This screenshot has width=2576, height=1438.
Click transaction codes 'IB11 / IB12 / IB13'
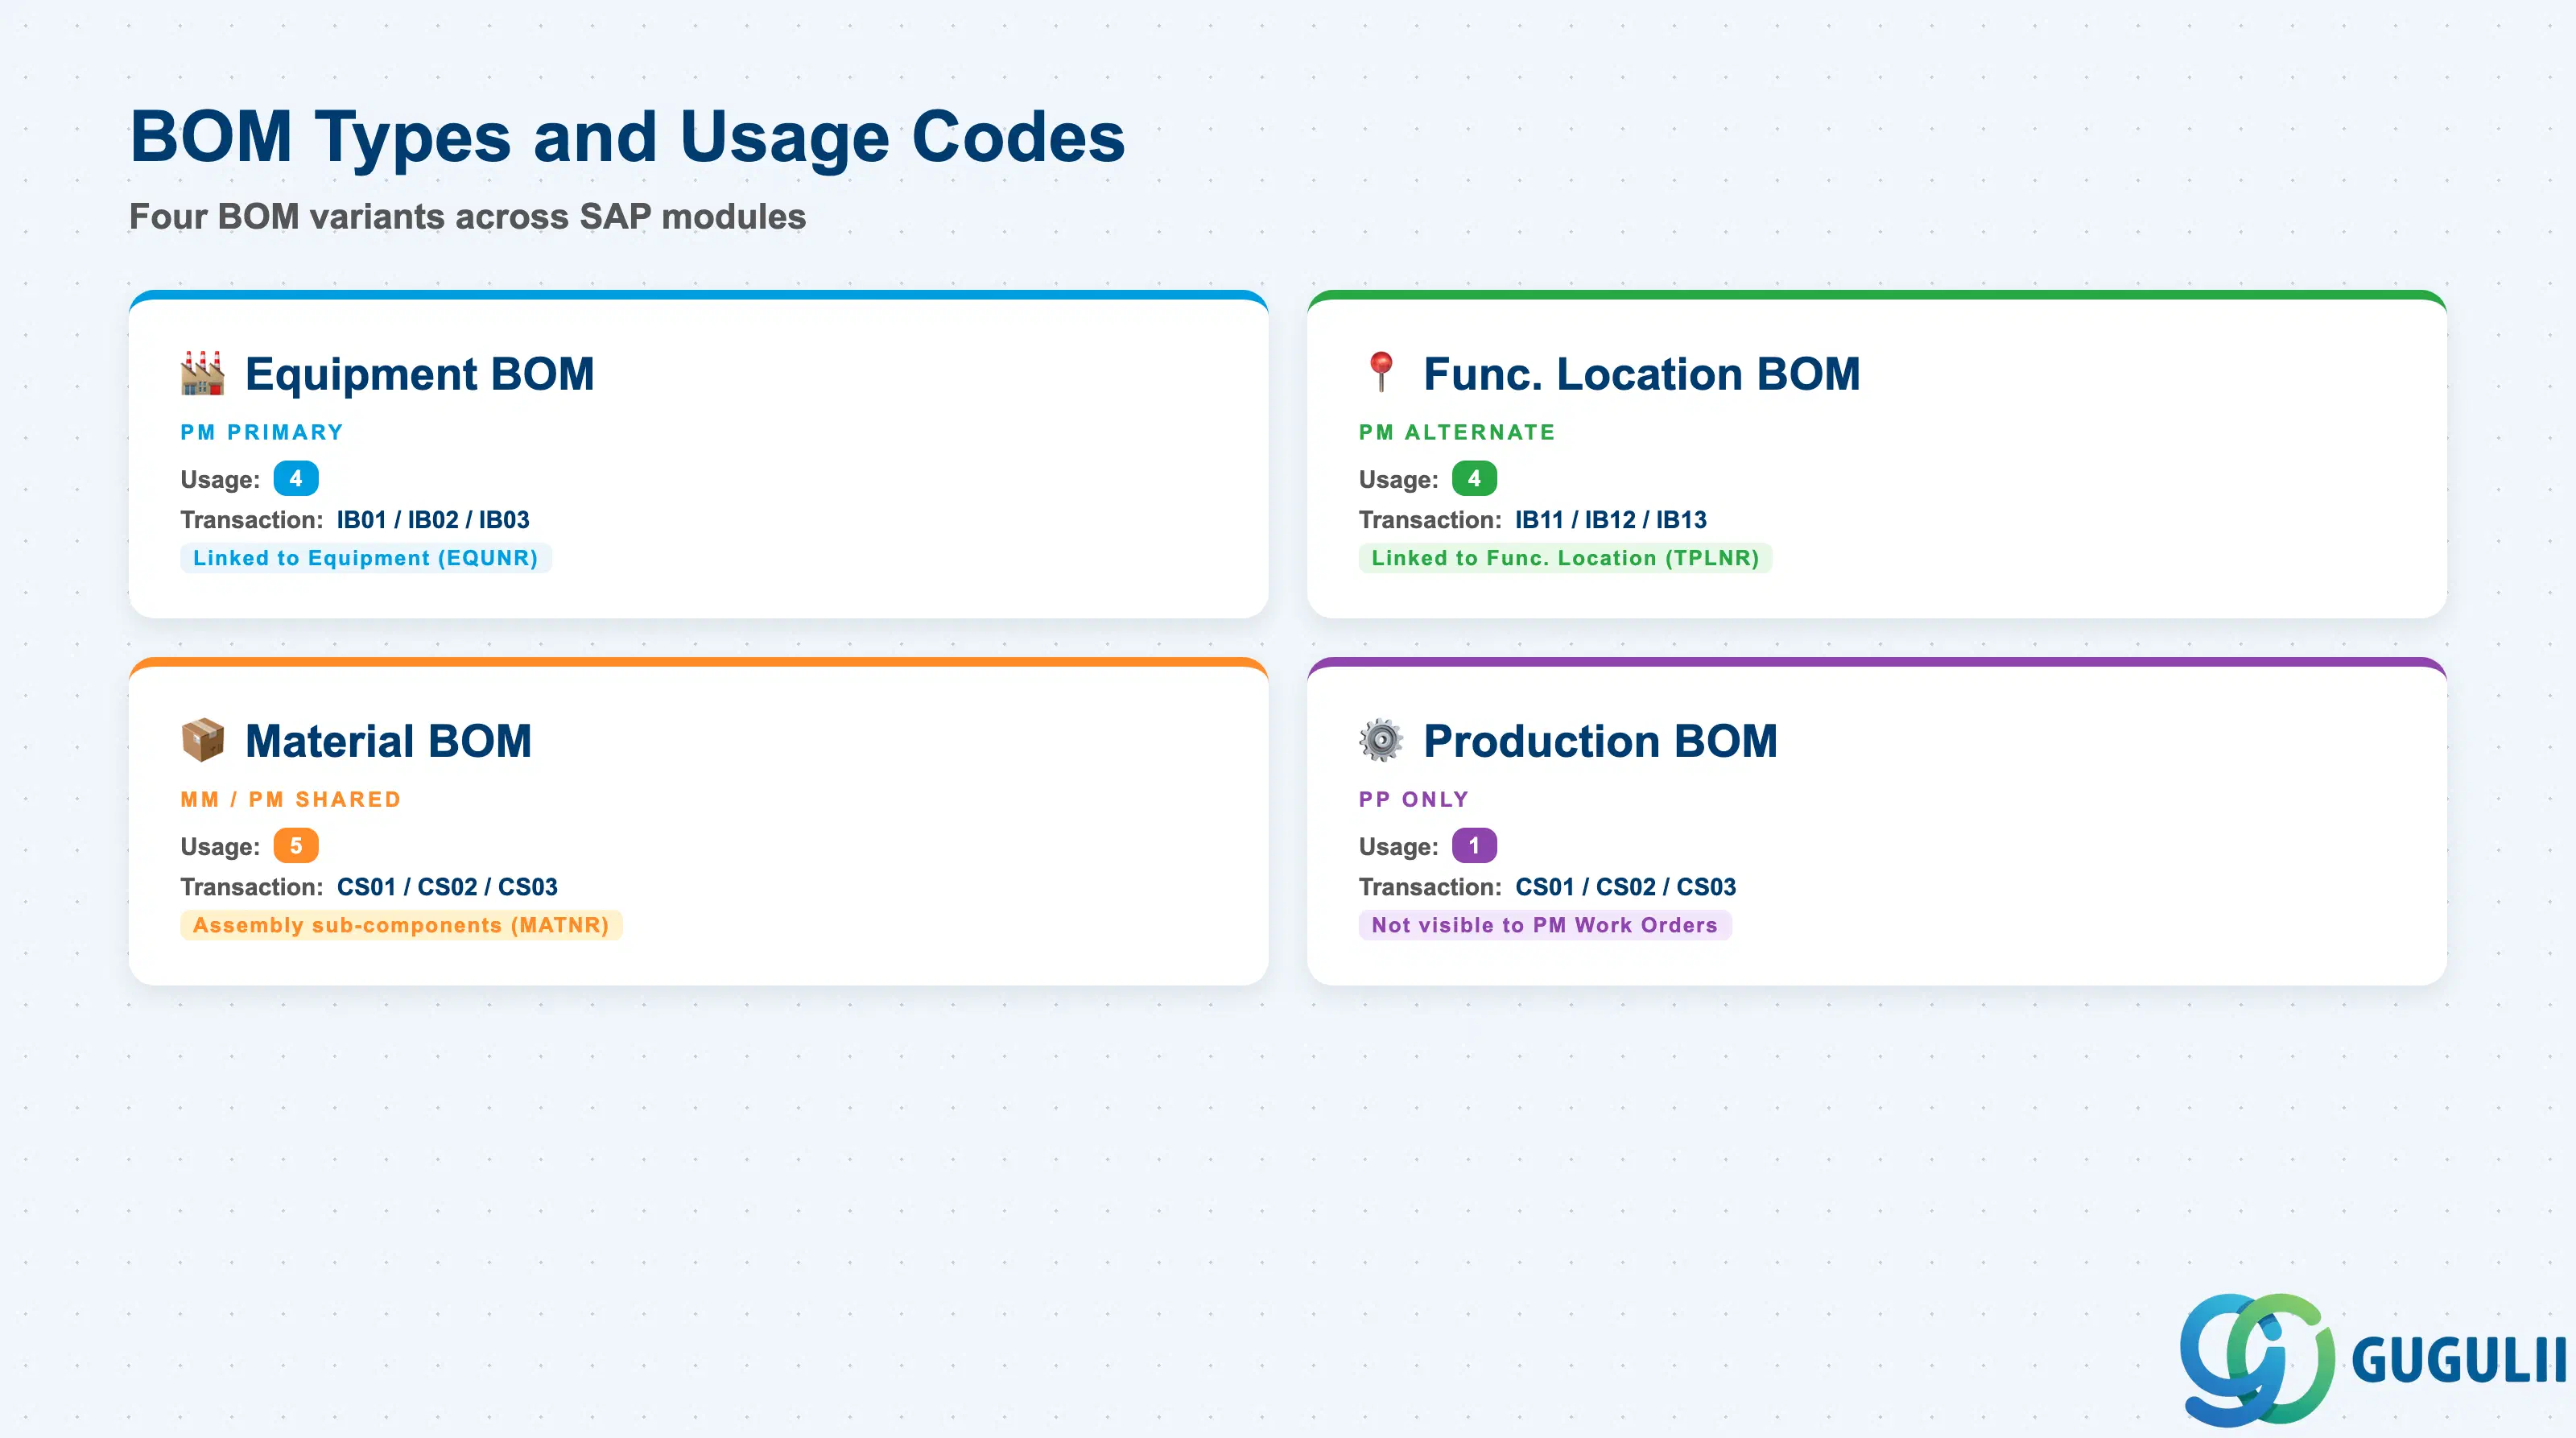(x=1611, y=520)
